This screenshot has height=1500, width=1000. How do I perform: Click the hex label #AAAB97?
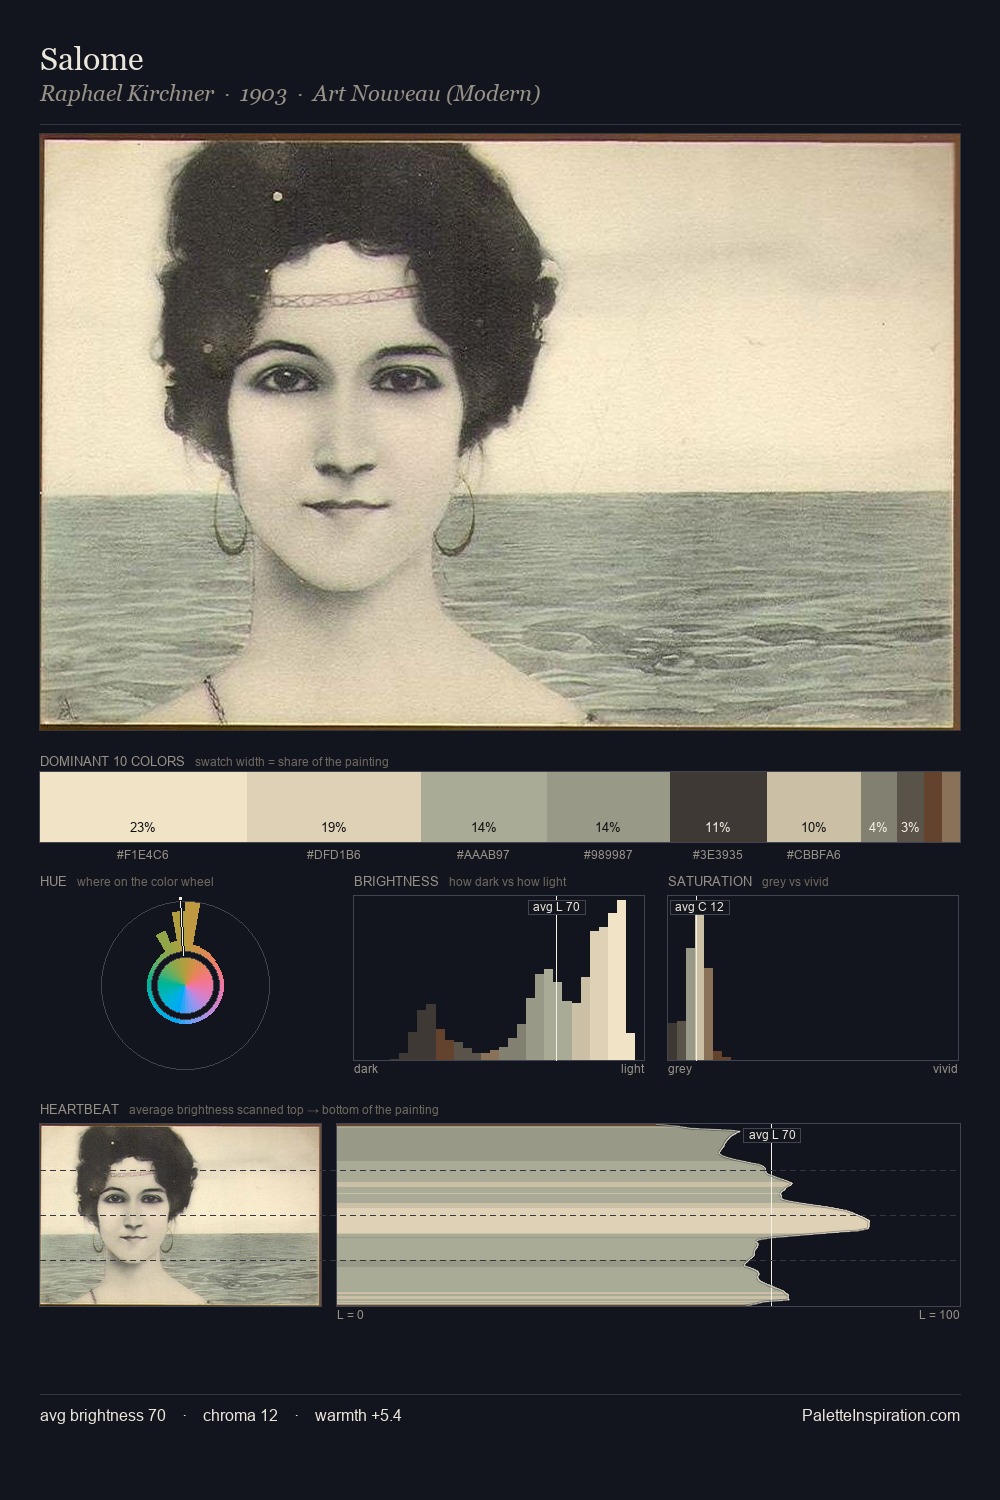point(483,855)
